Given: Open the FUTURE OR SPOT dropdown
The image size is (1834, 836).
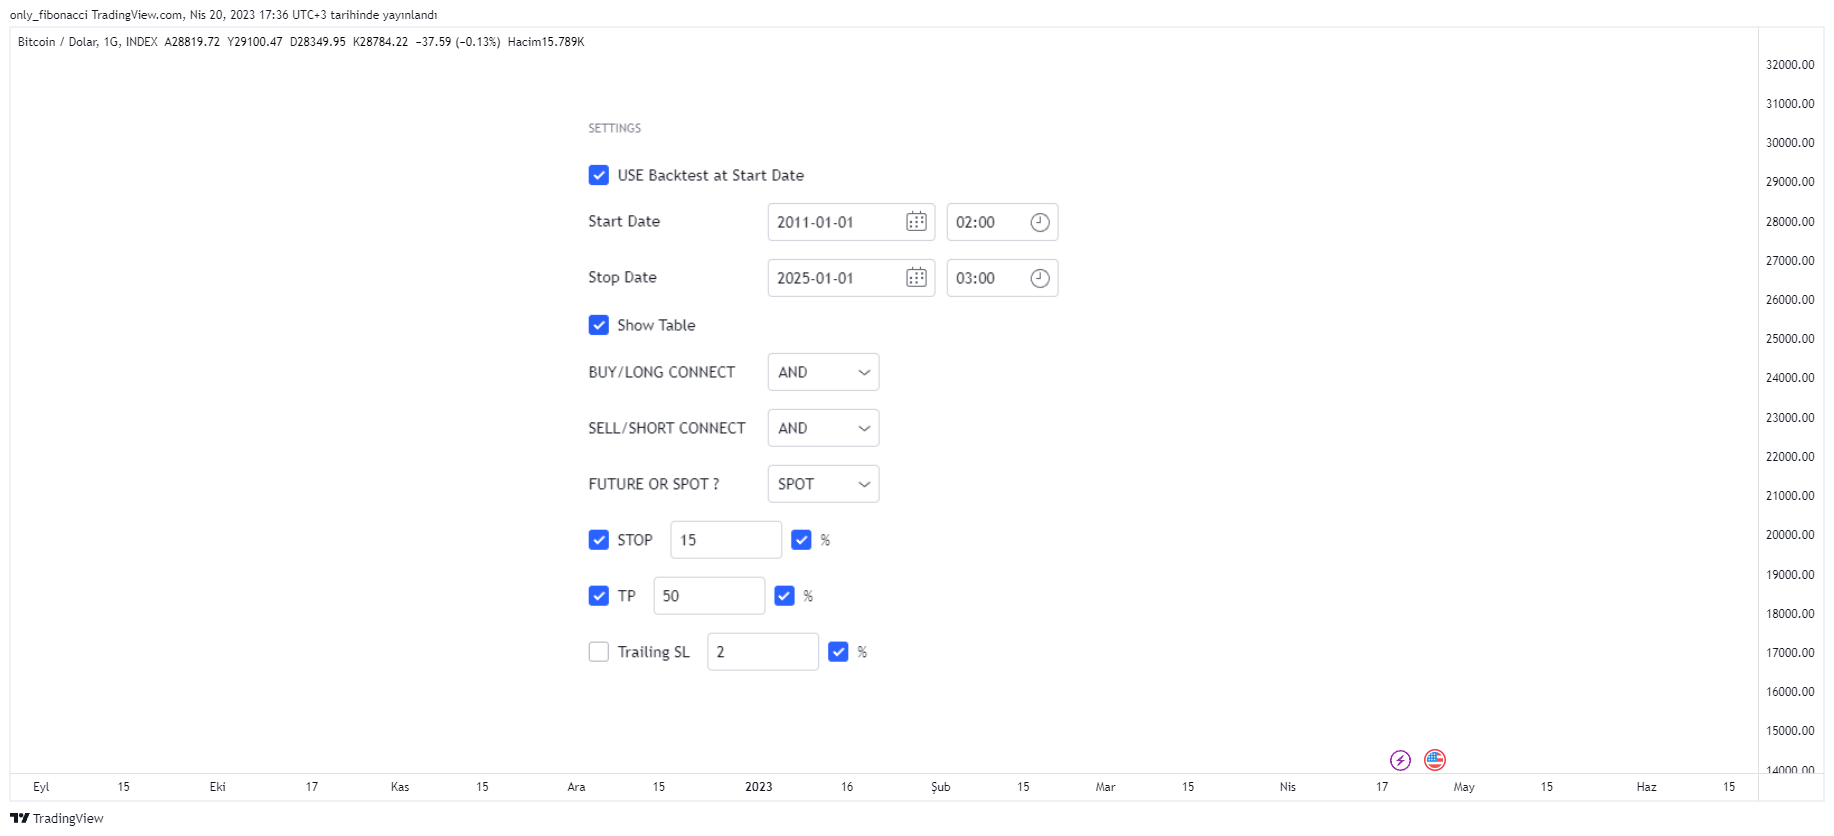Looking at the screenshot, I should (823, 484).
